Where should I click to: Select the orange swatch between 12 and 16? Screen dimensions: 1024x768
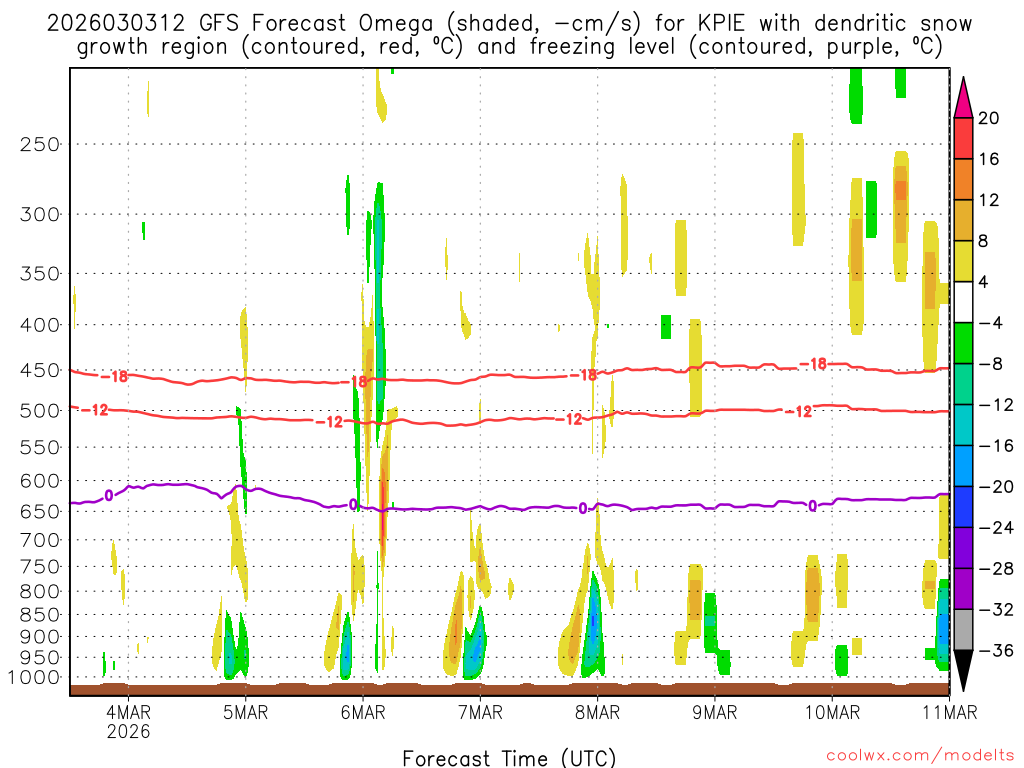(x=963, y=179)
